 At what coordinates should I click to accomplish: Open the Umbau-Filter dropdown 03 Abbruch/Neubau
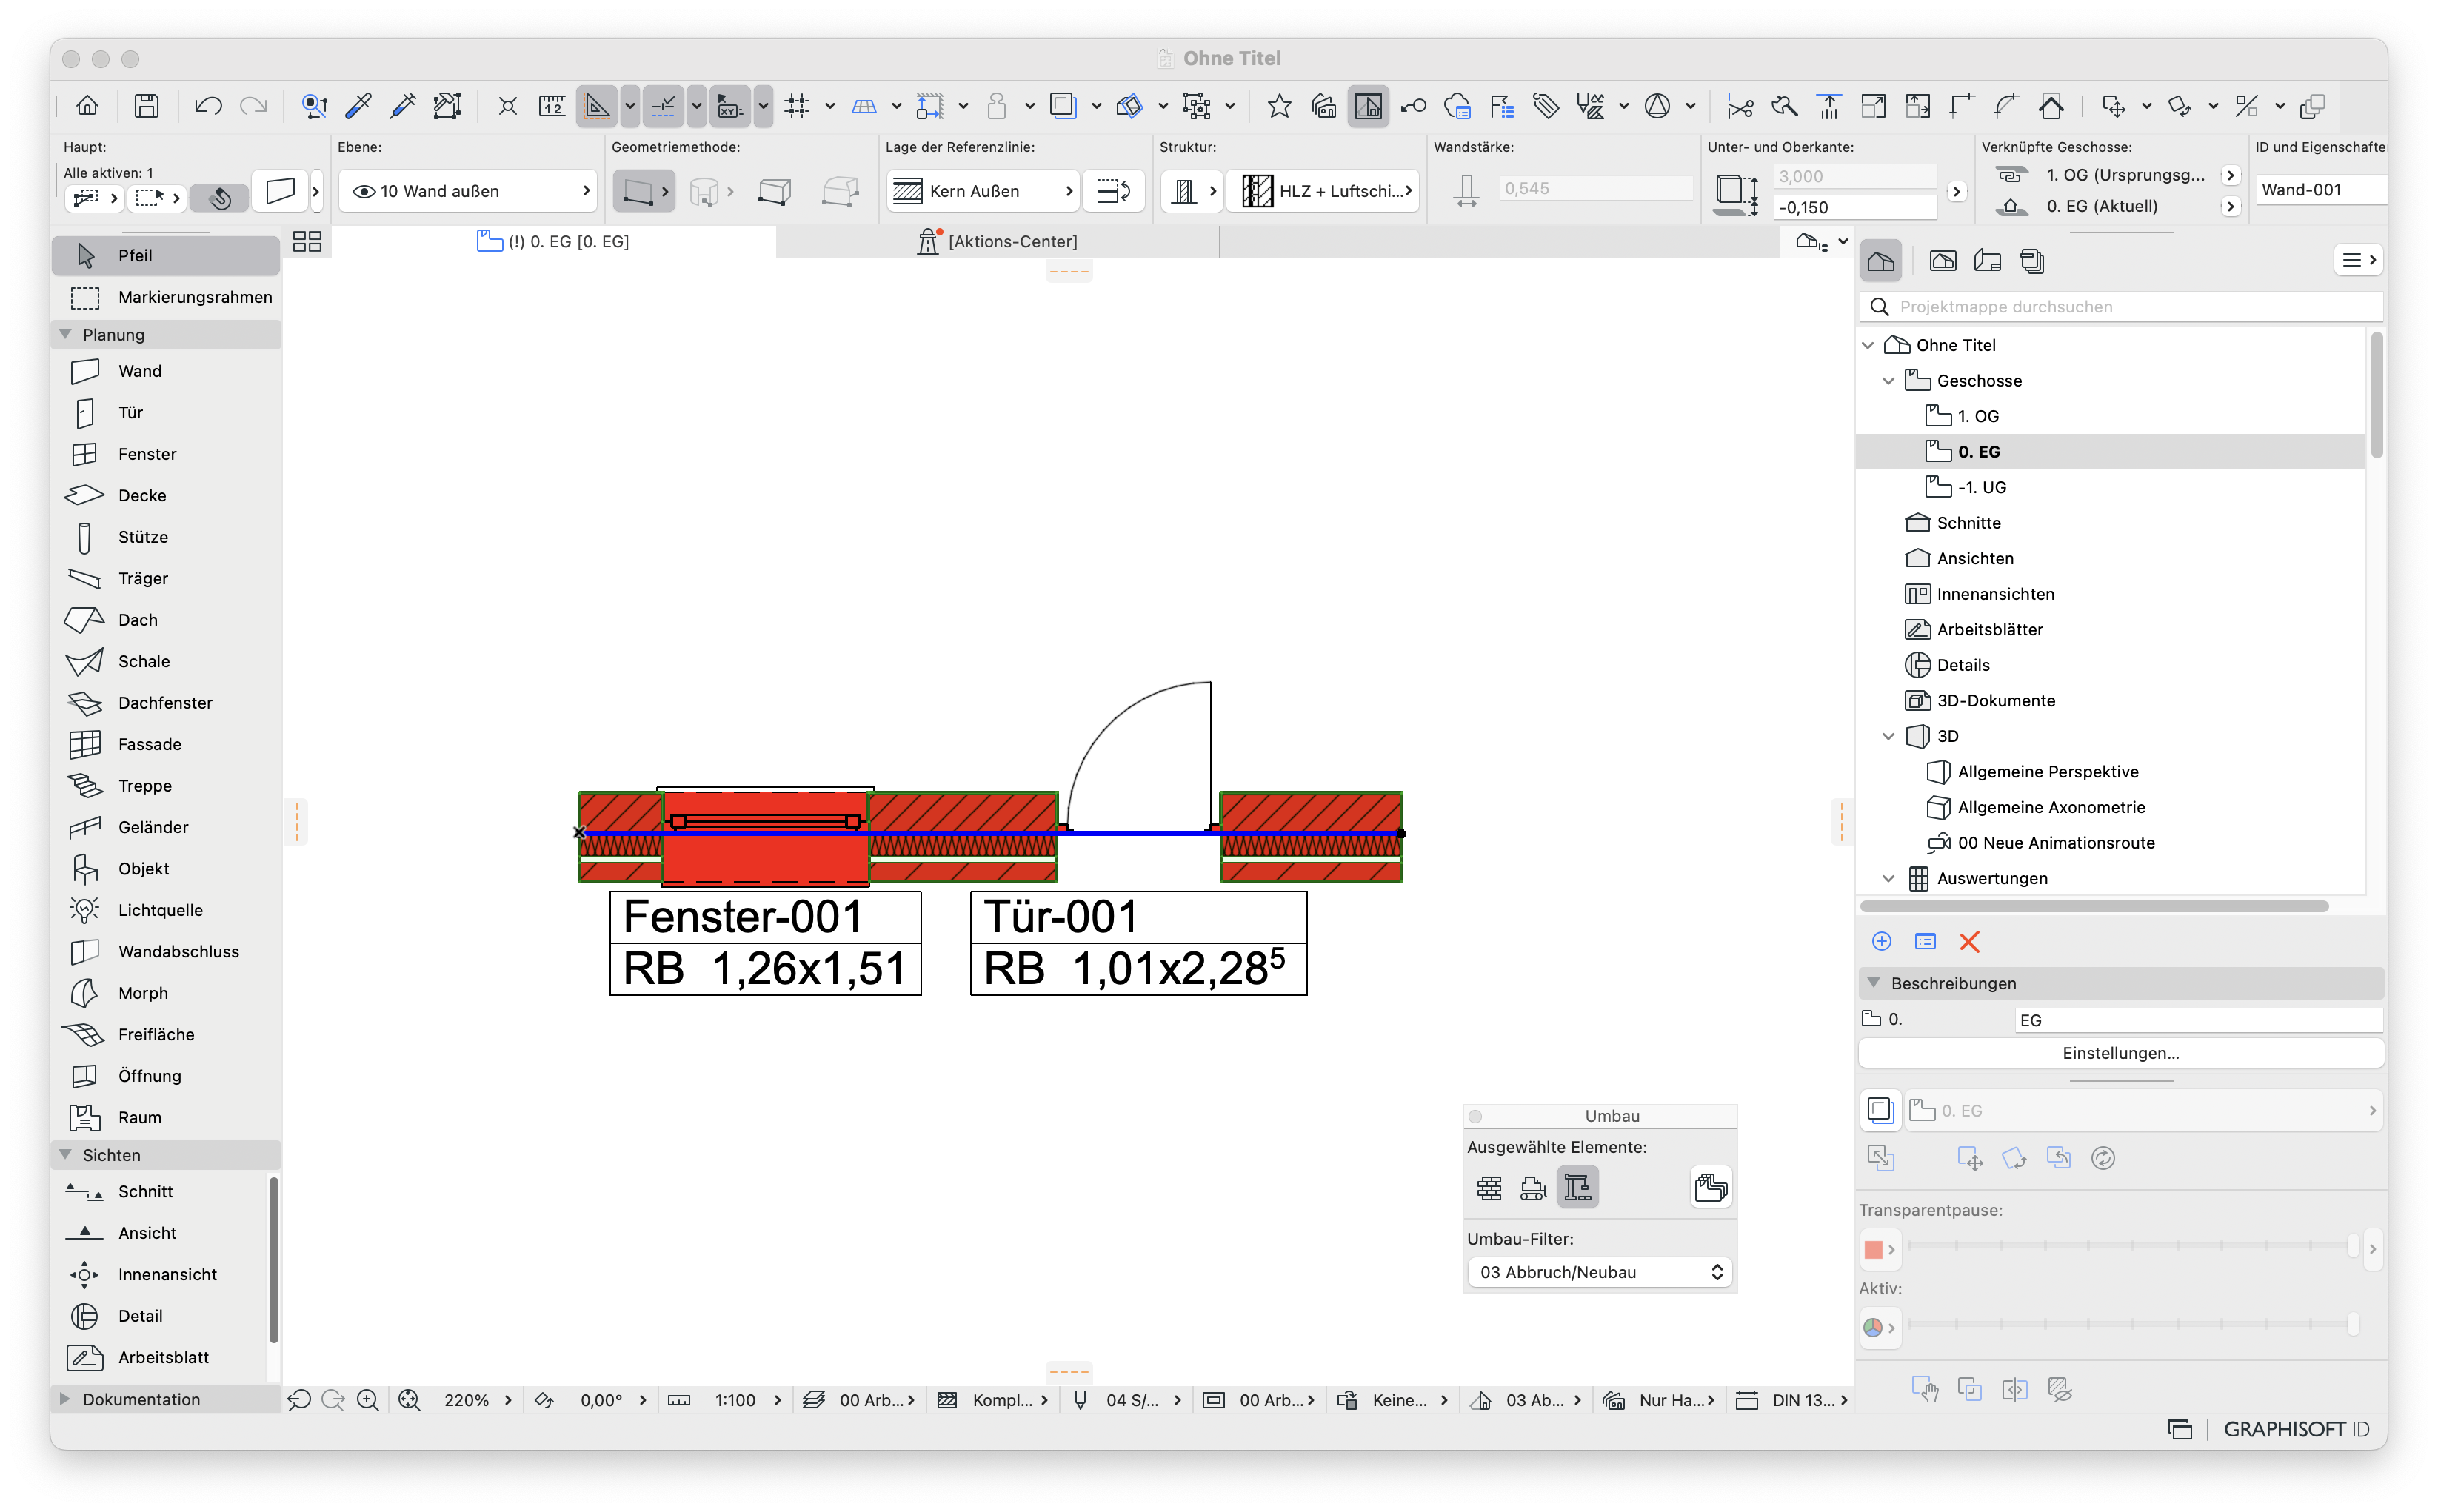(1599, 1272)
